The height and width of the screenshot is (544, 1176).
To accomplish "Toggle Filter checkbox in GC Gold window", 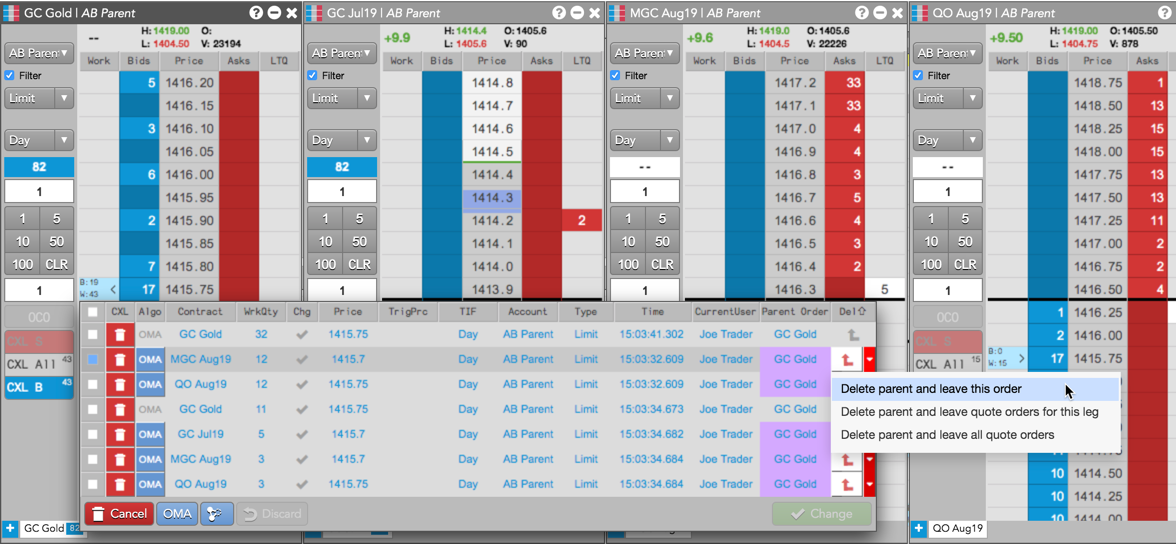I will [x=10, y=75].
